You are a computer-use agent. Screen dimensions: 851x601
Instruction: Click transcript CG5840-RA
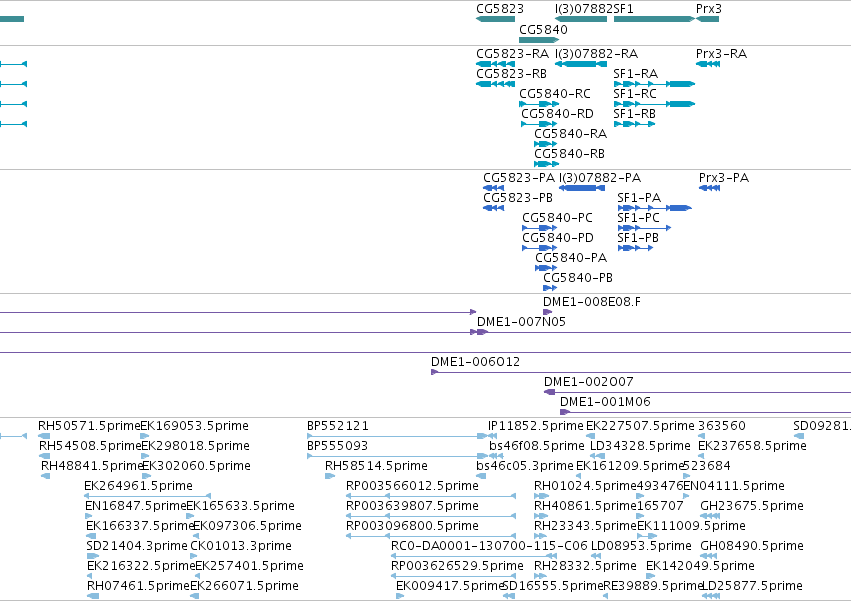(x=545, y=144)
